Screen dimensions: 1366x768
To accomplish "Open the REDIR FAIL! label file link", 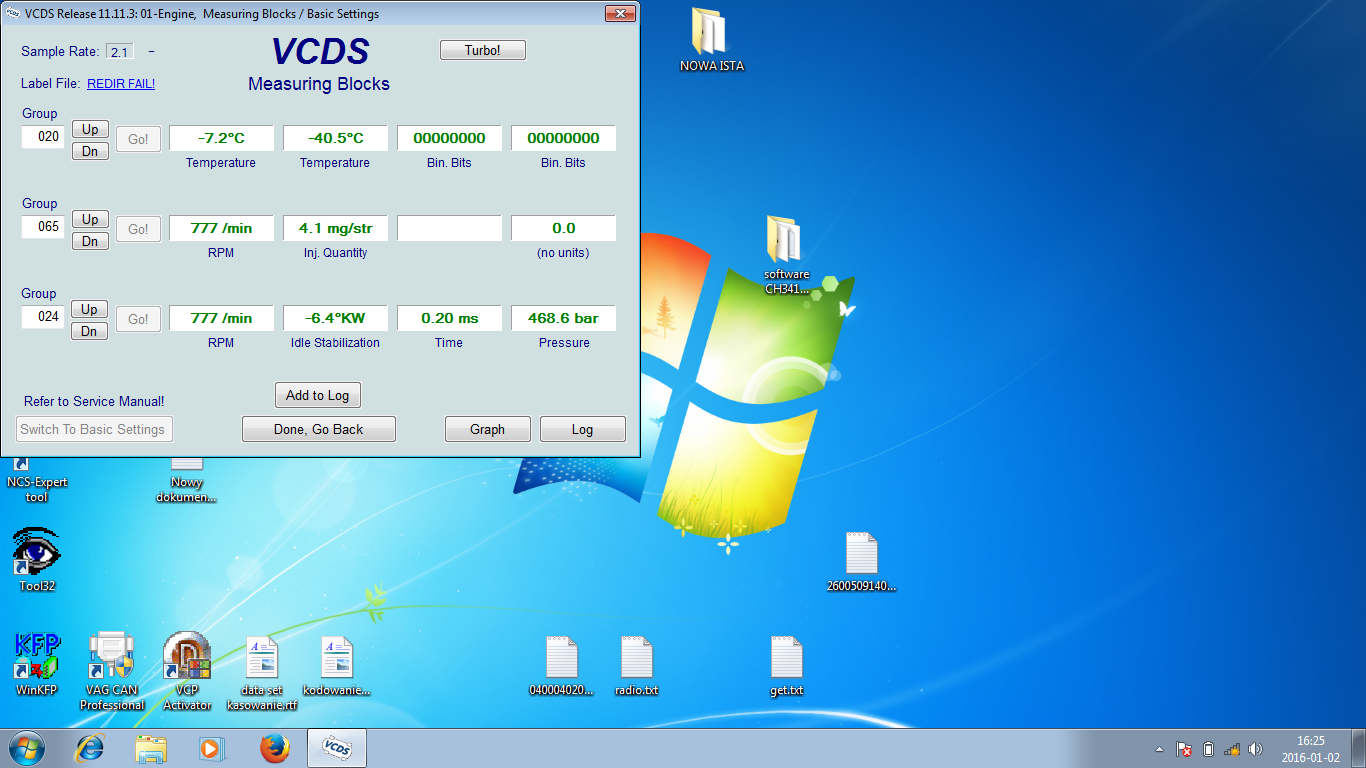I will pos(121,84).
